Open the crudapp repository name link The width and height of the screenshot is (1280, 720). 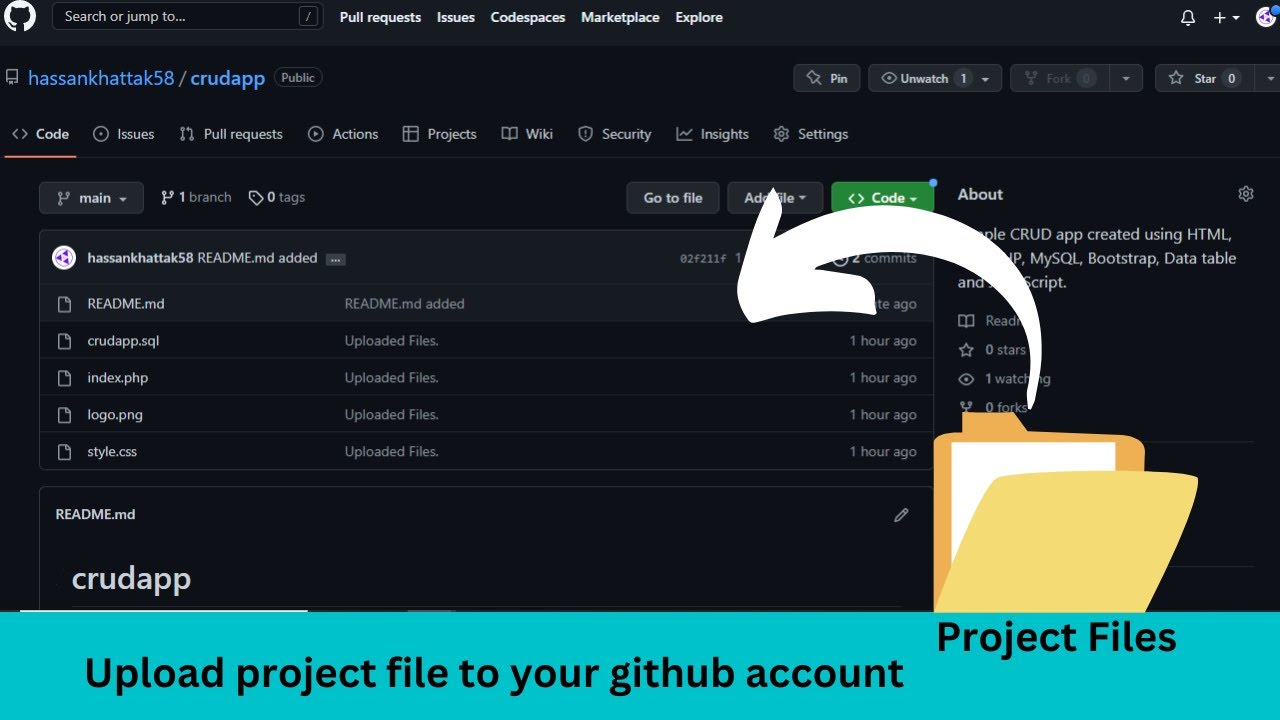click(227, 78)
